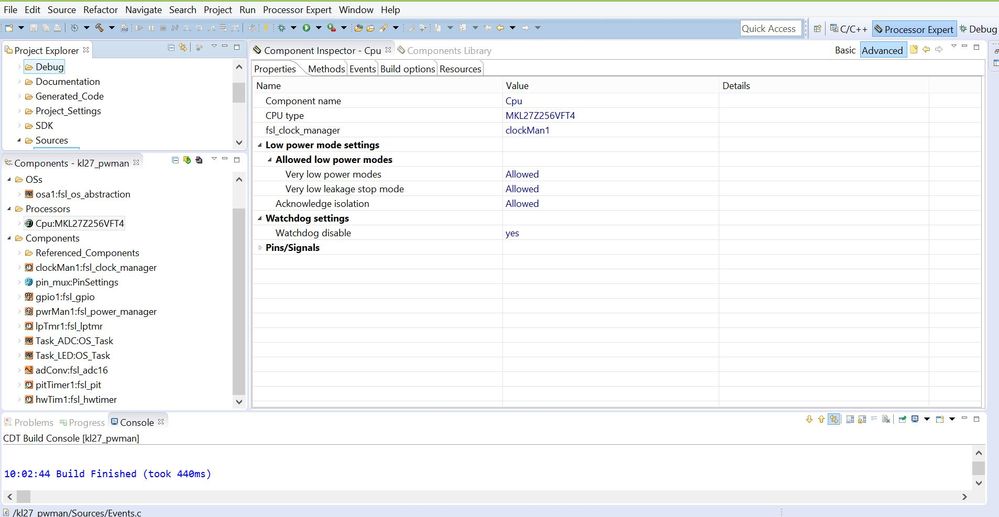999x517 pixels.
Task: Switch to C/C++ perspective
Action: [848, 29]
